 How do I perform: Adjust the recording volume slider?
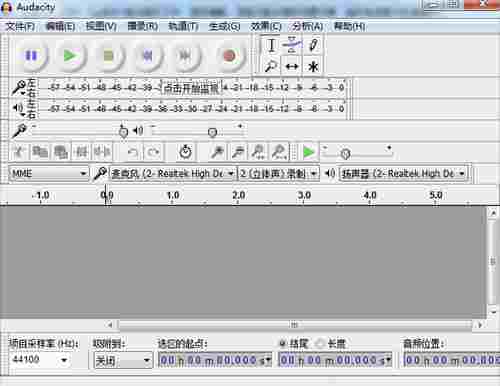click(123, 132)
